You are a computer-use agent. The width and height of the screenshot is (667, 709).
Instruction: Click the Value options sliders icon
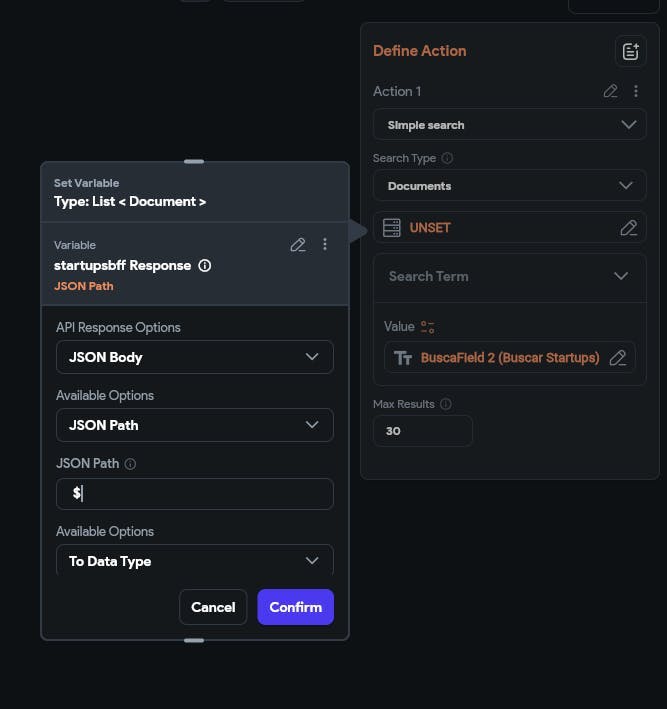pos(427,327)
